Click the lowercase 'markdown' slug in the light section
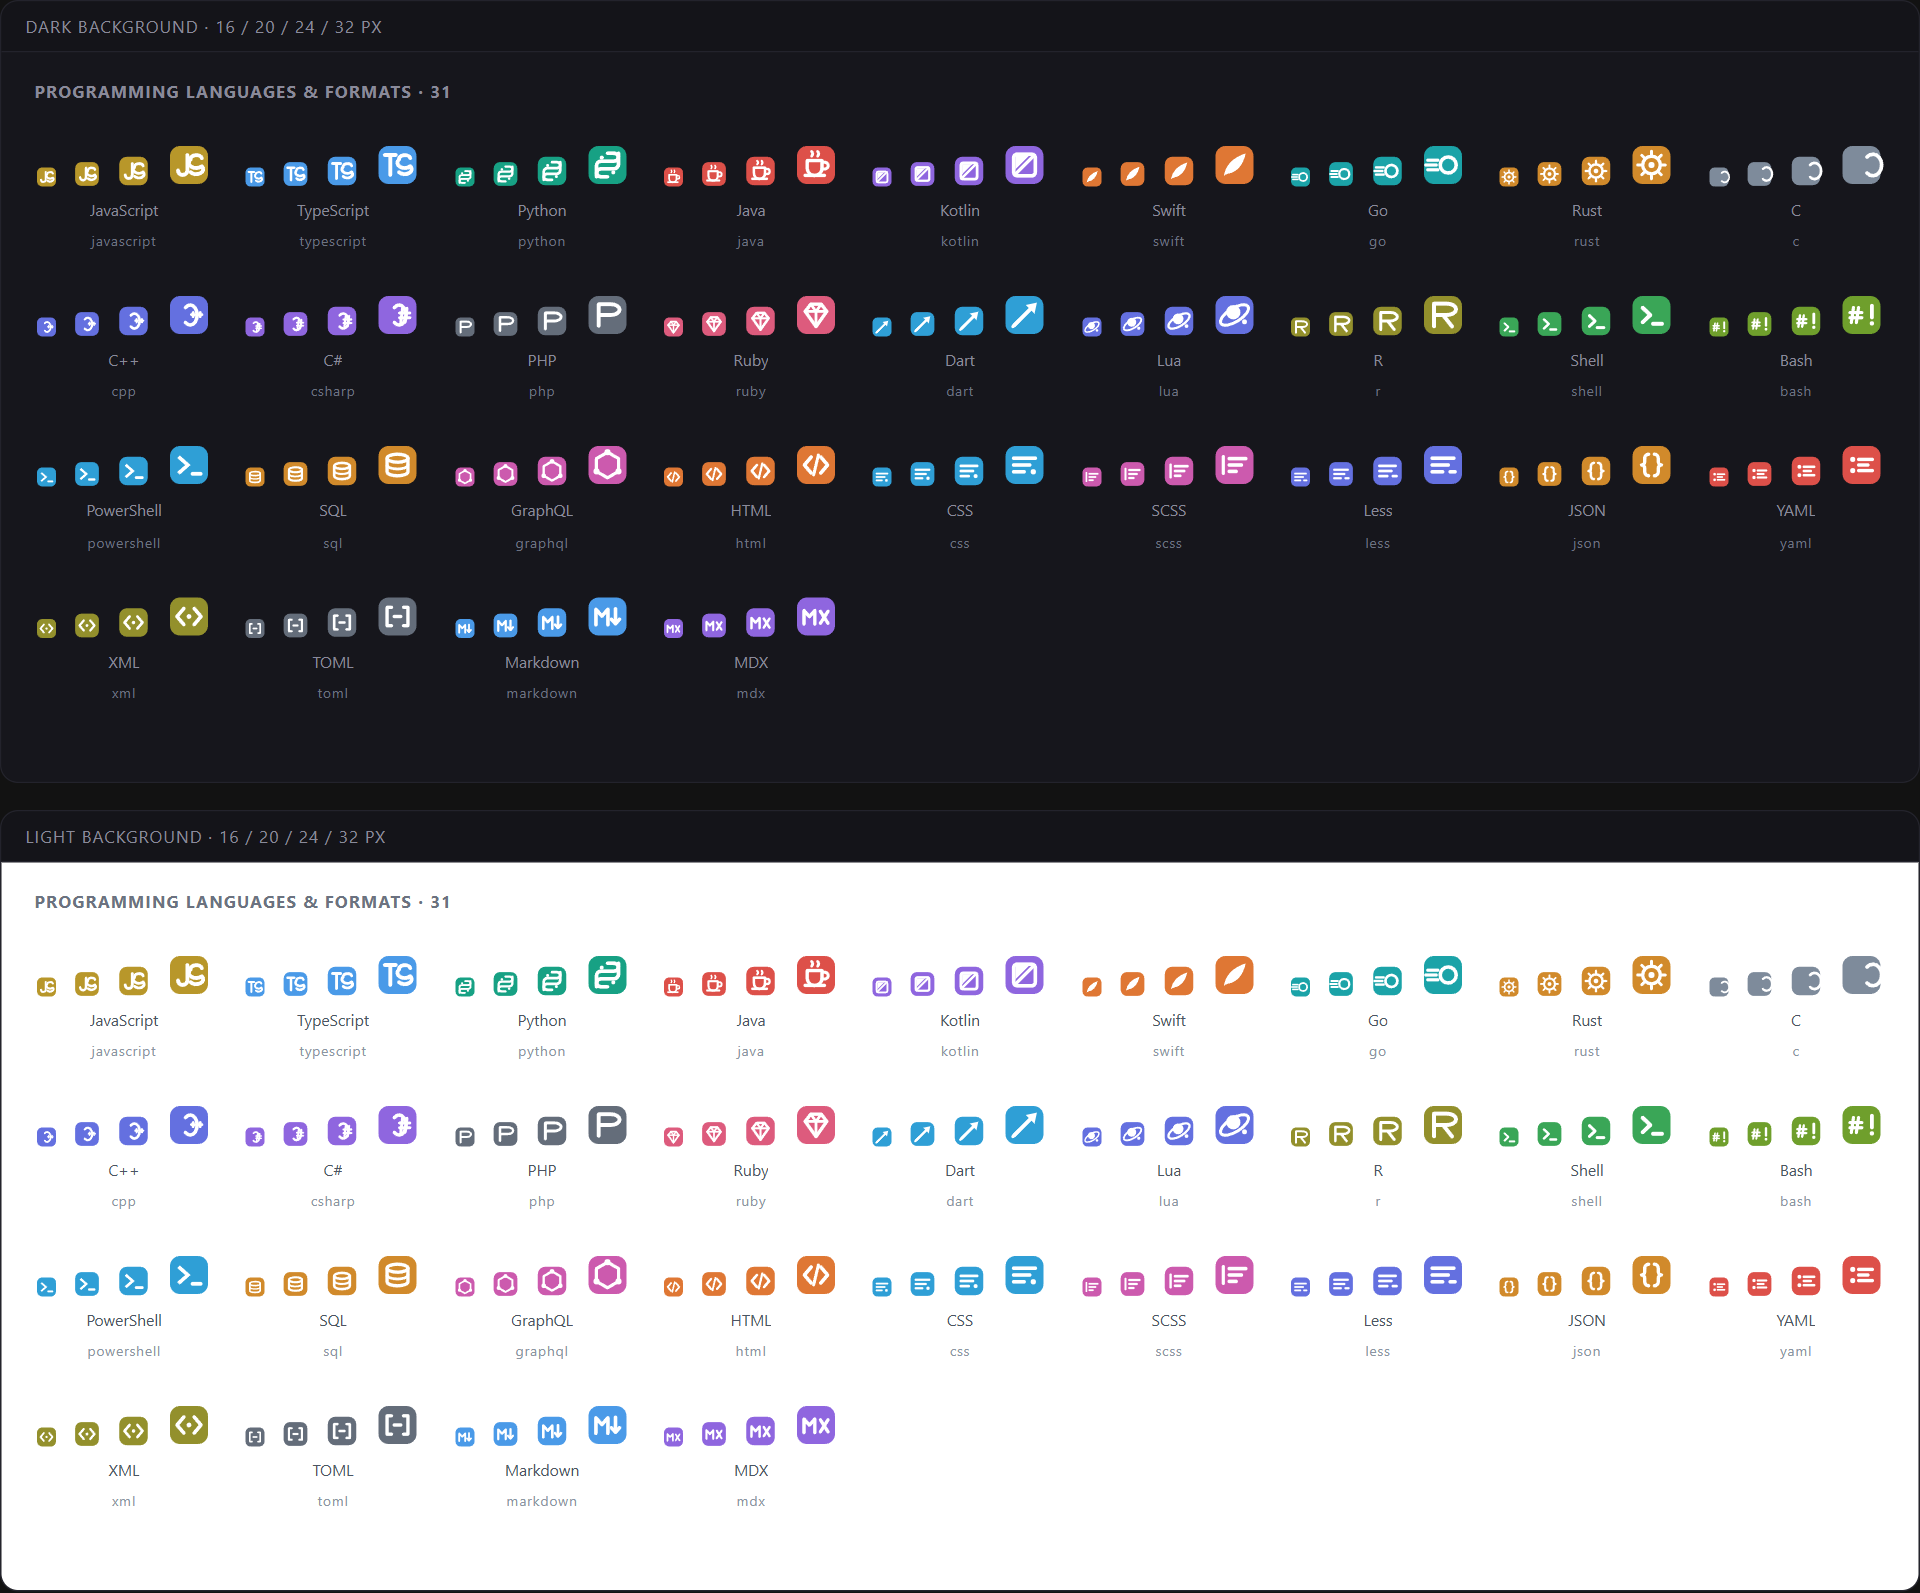The height and width of the screenshot is (1593, 1920). (x=542, y=1502)
